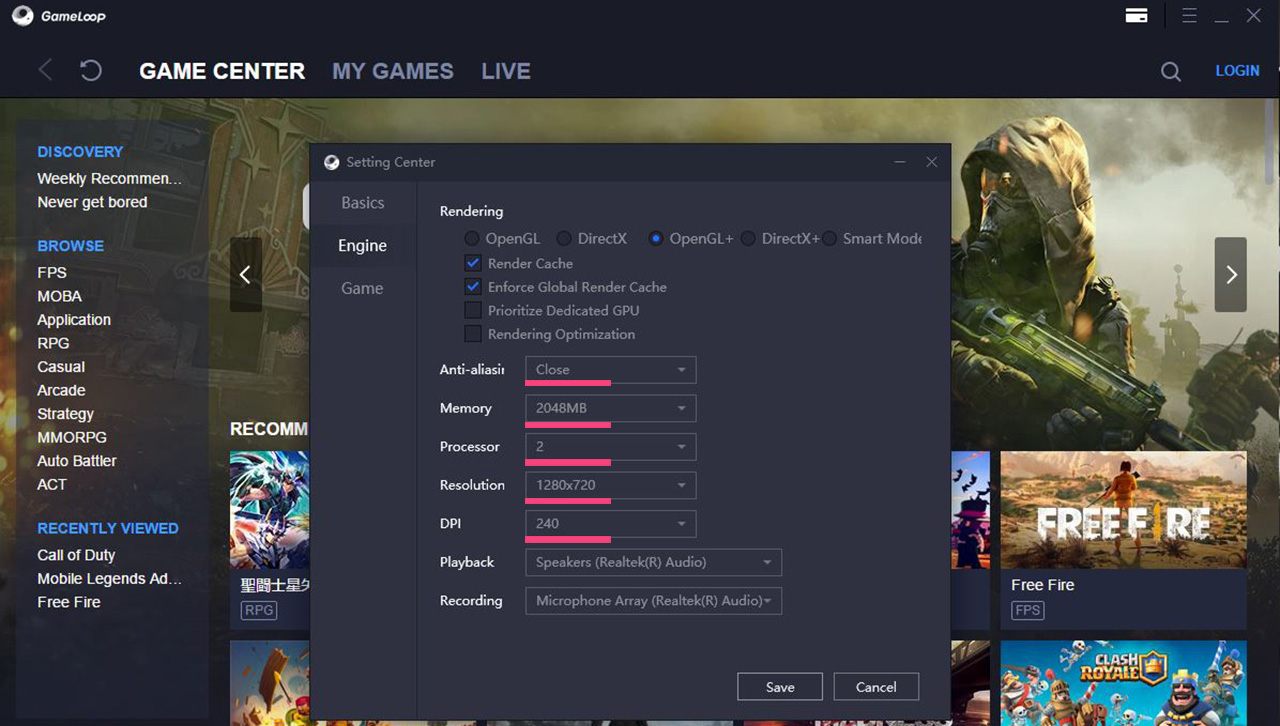
Task: Click the GameLoop logo icon
Action: coord(22,16)
